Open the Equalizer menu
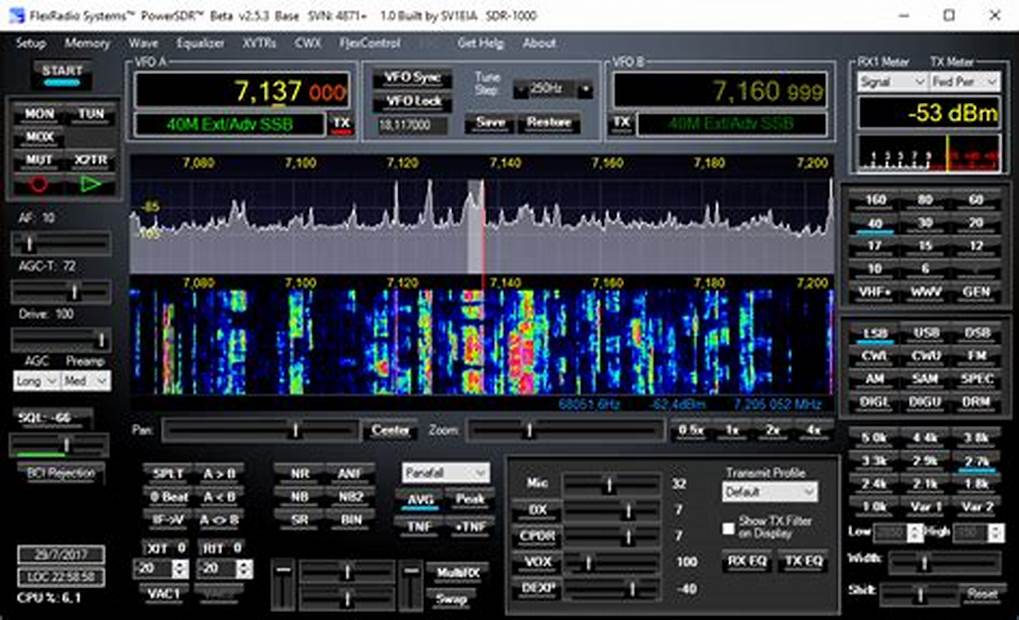1019x620 pixels. click(202, 44)
